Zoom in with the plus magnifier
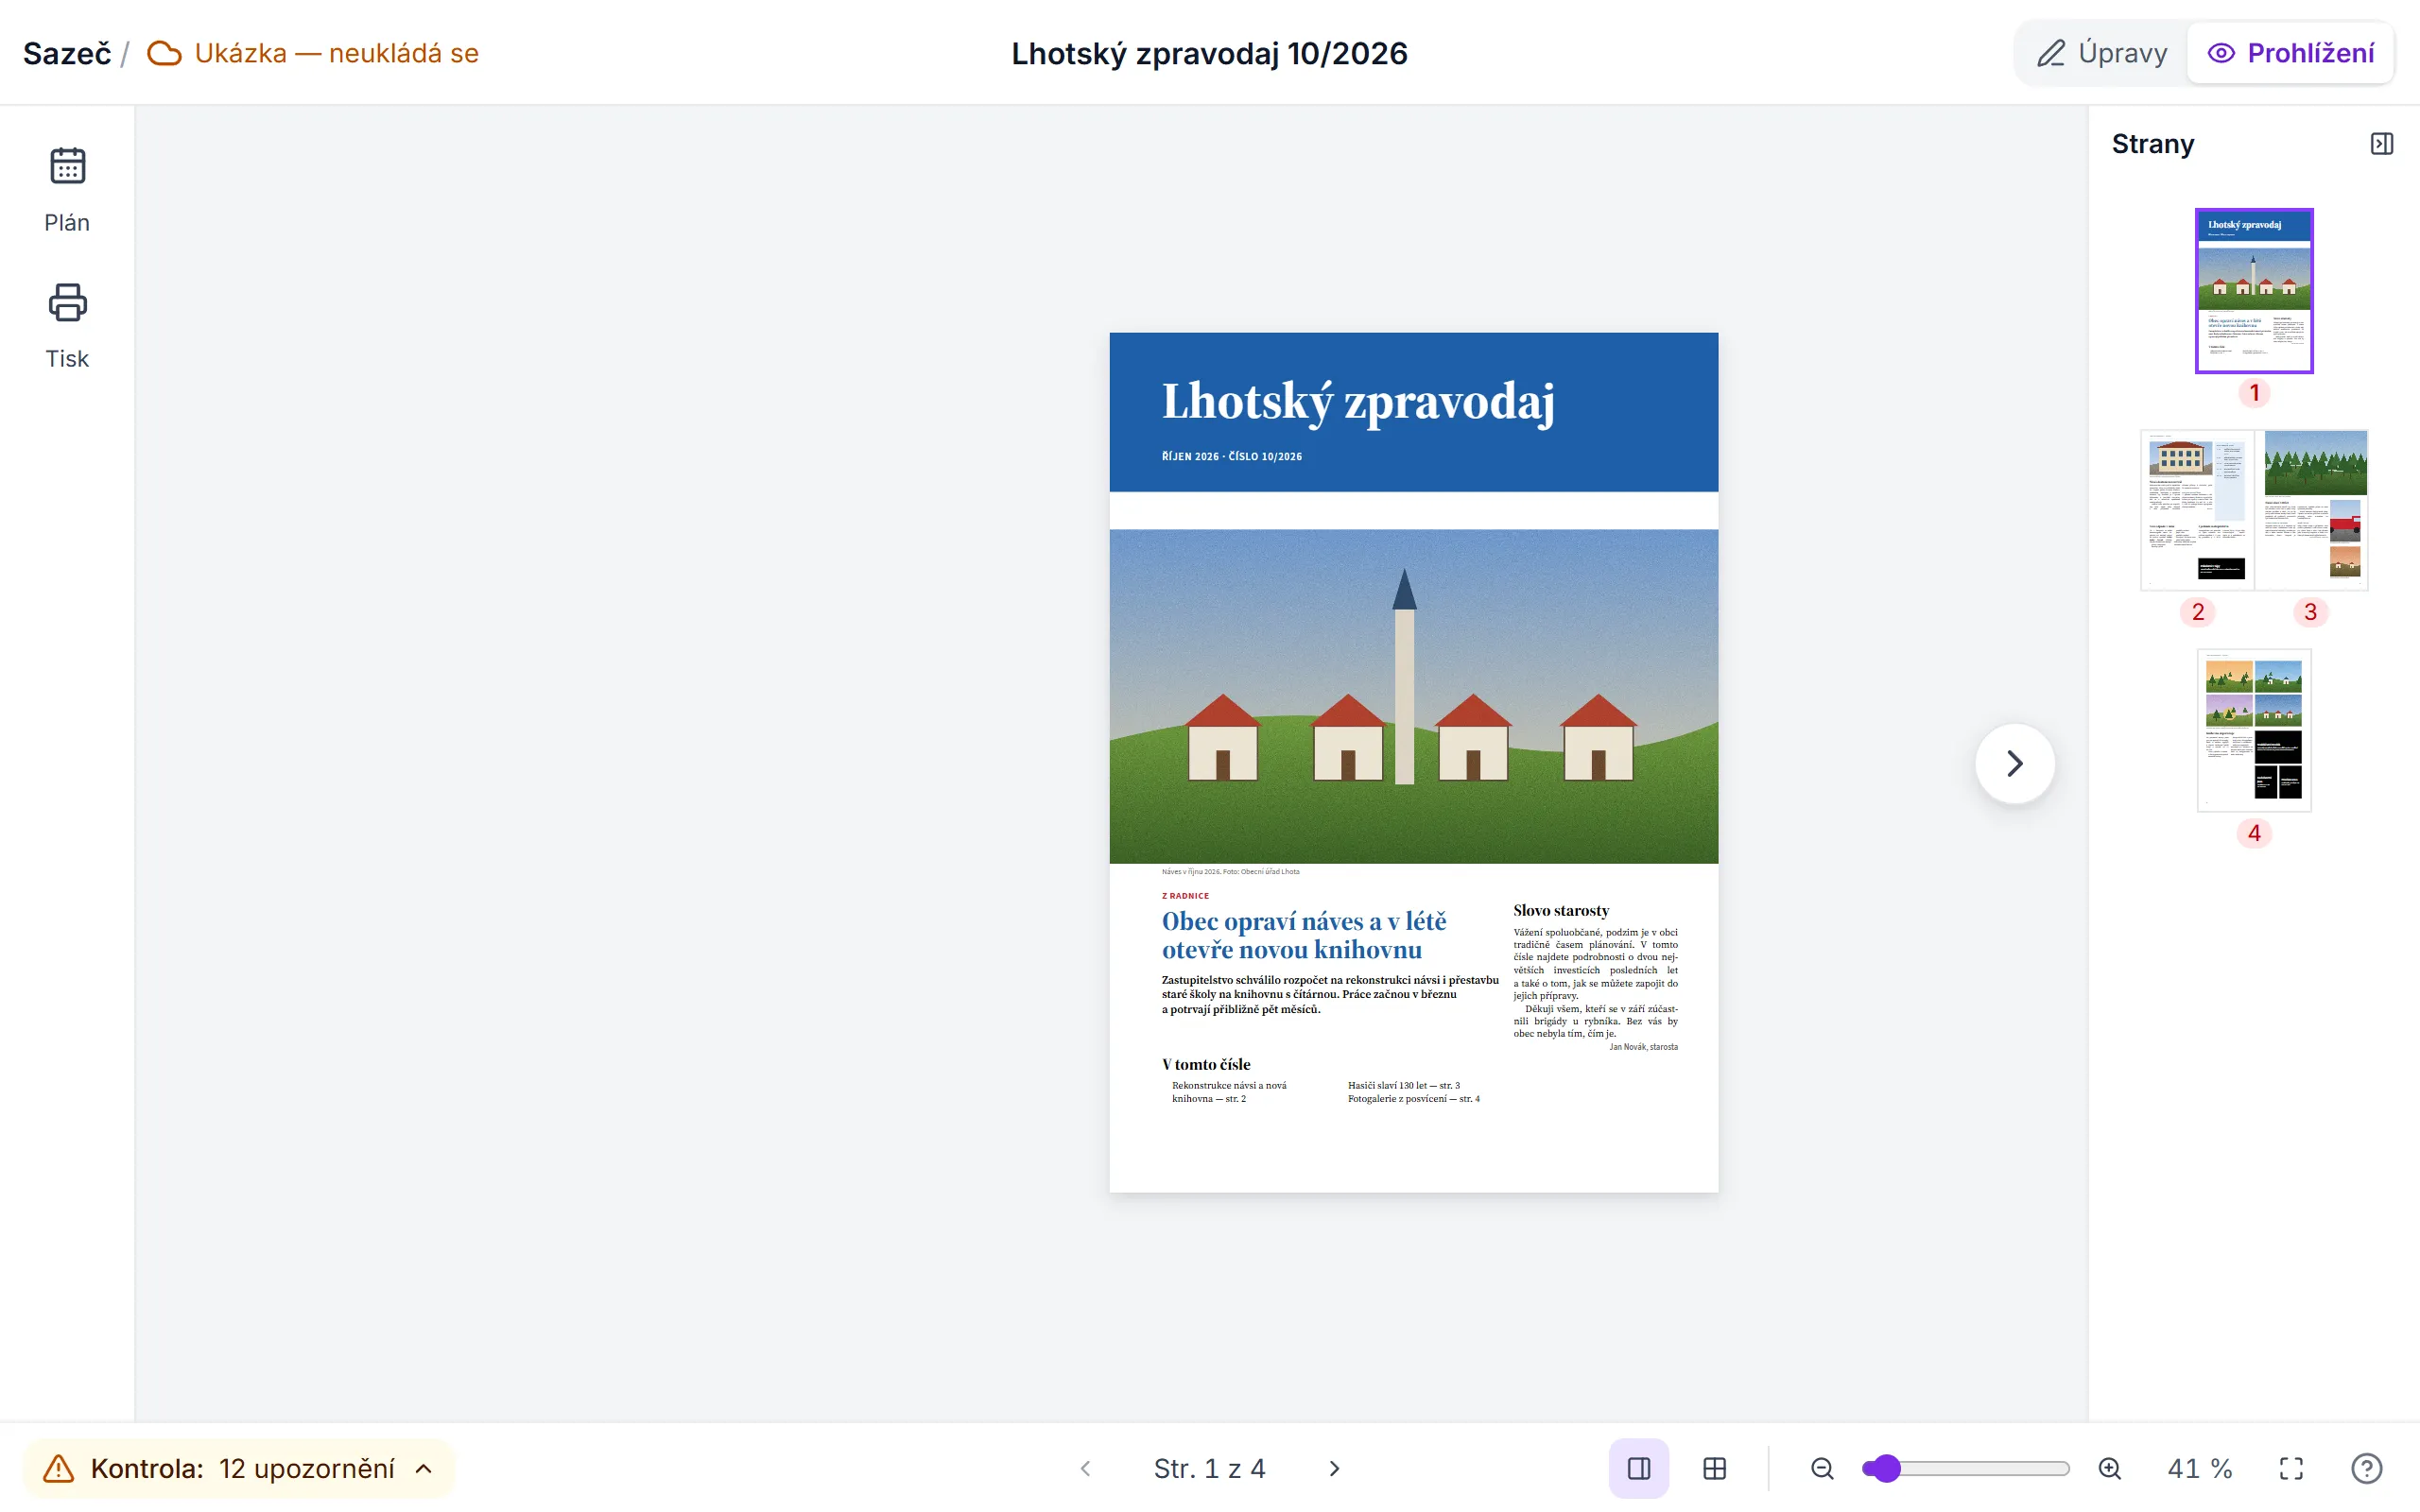 point(2110,1468)
